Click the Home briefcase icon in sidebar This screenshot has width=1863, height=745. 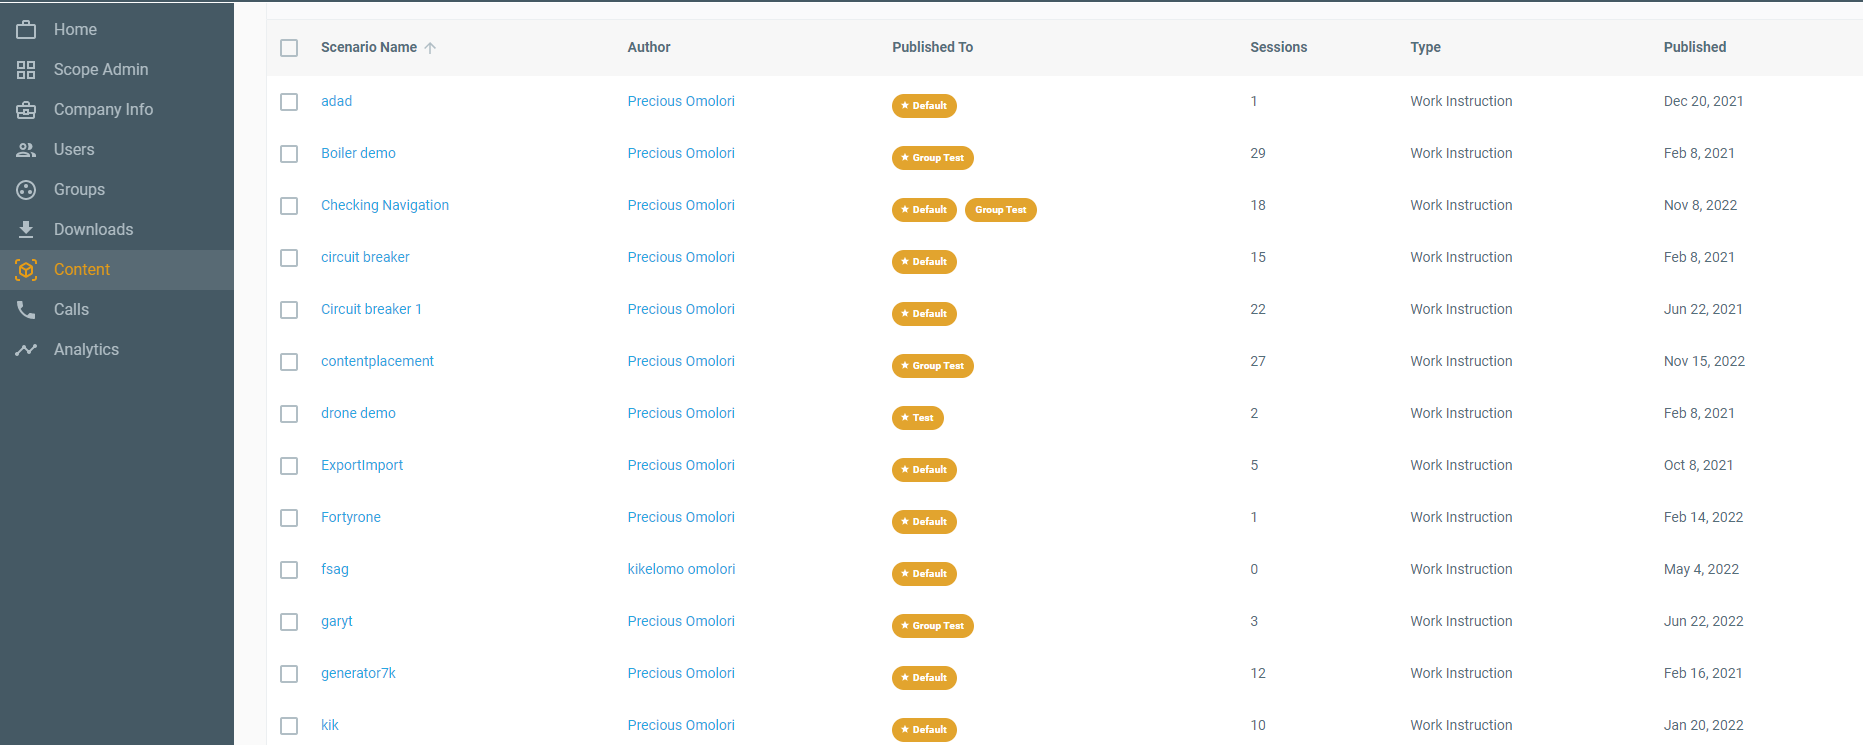[x=26, y=30]
